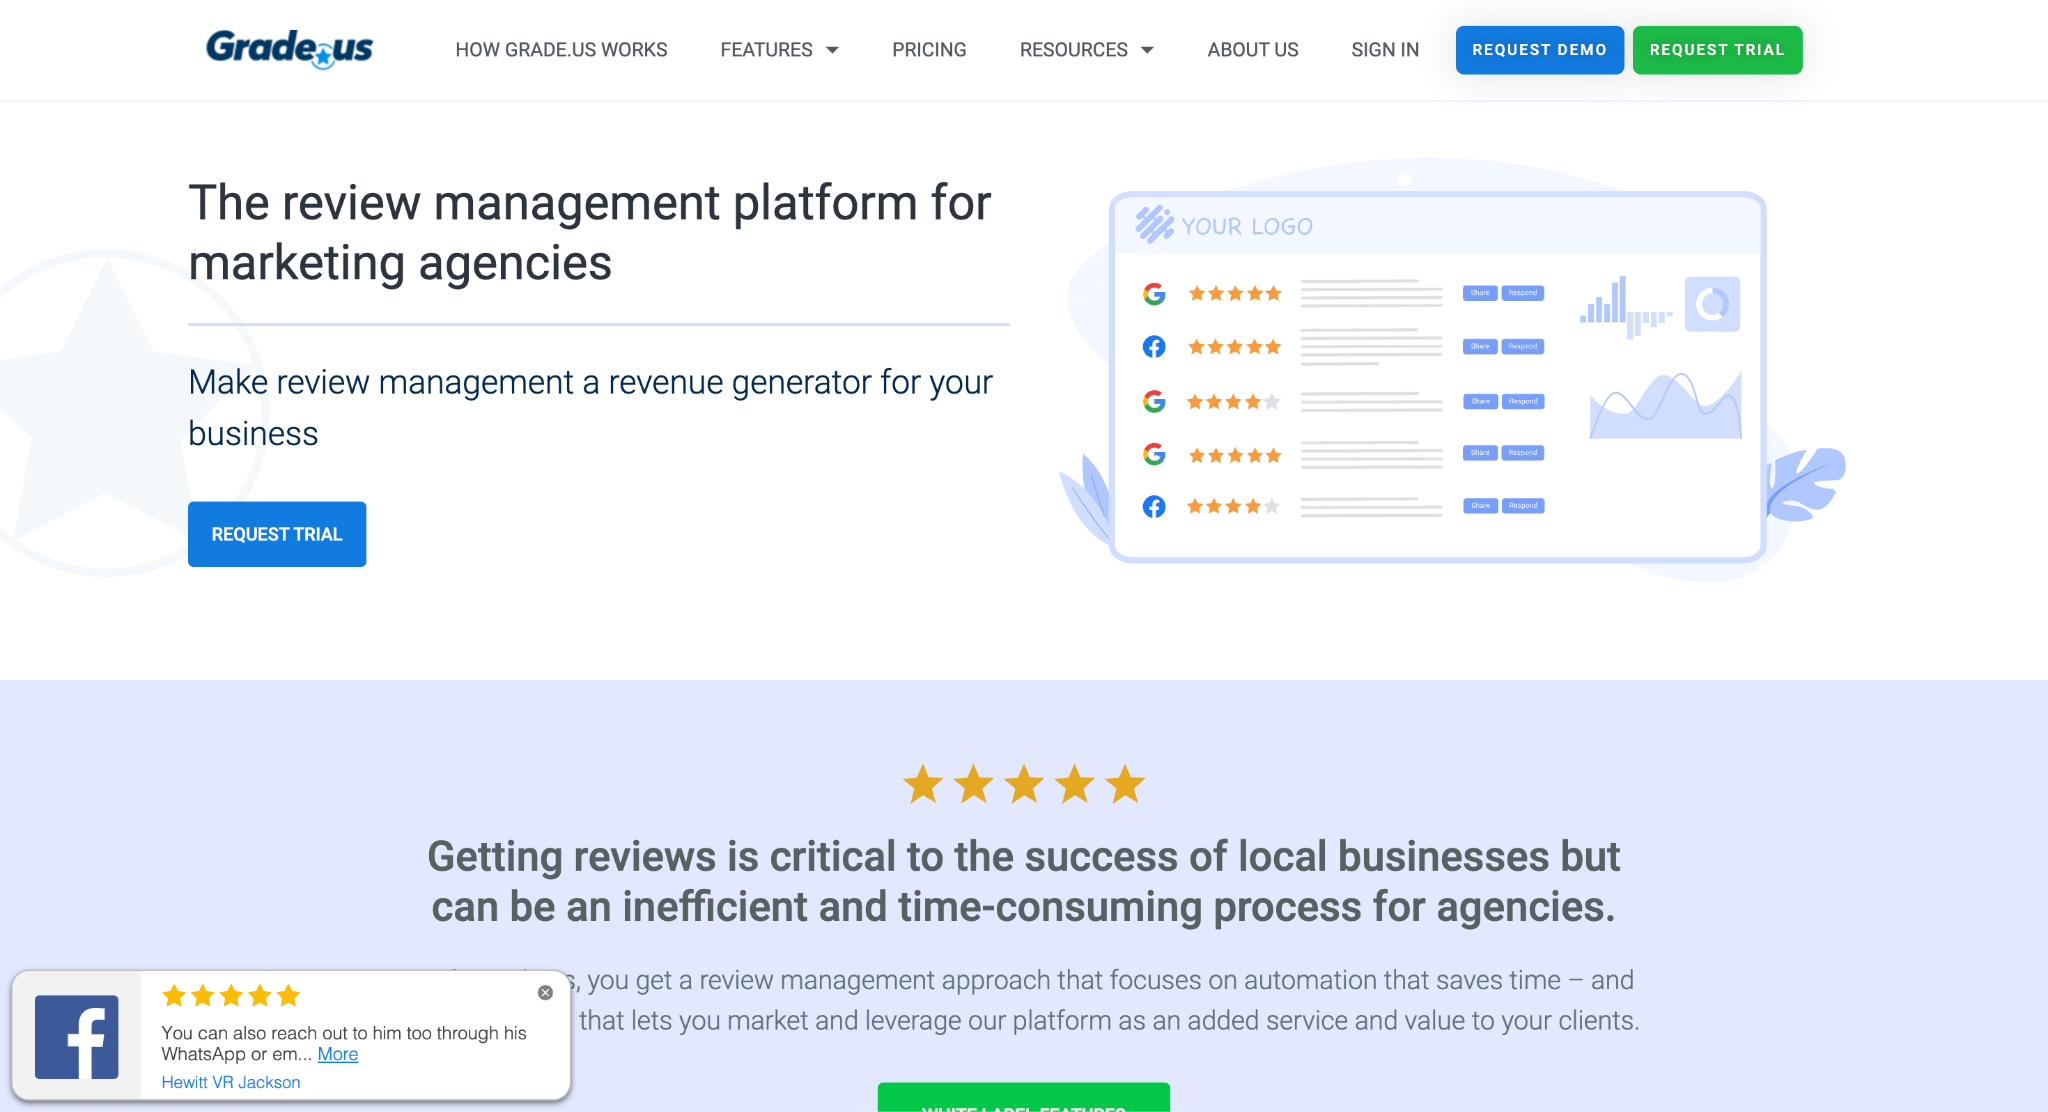2048x1112 pixels.
Task: Click the Facebook icon in review popup
Action: [77, 1037]
